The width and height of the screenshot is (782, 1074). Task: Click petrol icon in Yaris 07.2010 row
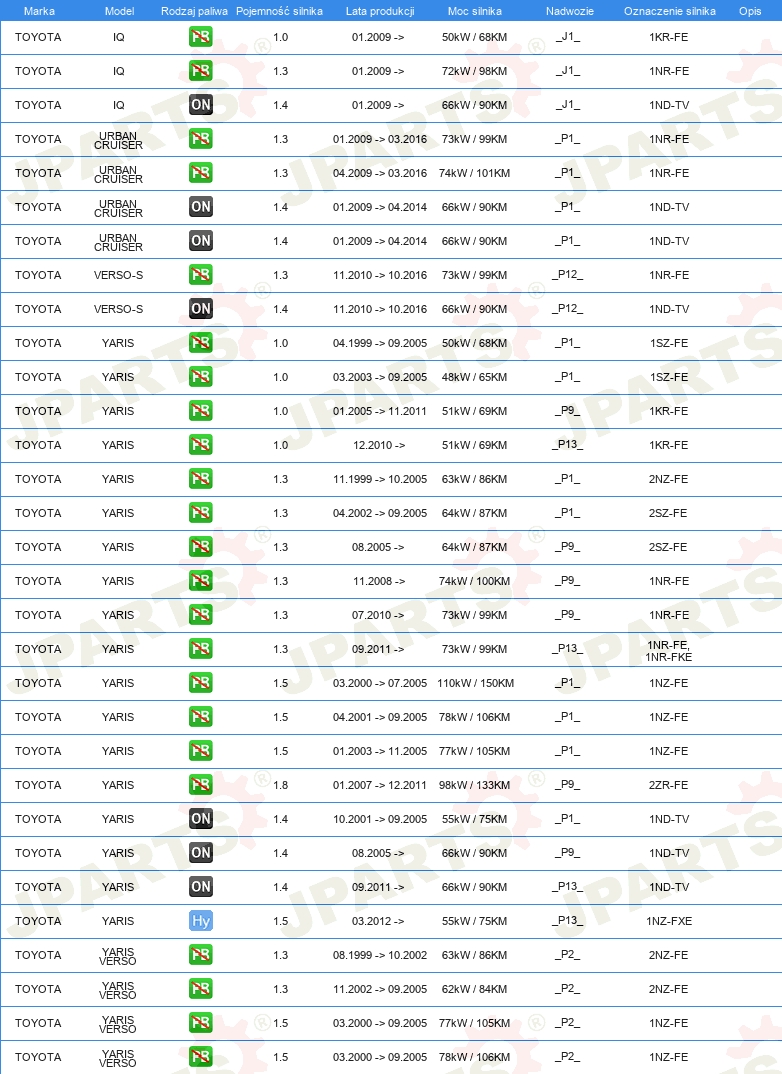pos(201,615)
